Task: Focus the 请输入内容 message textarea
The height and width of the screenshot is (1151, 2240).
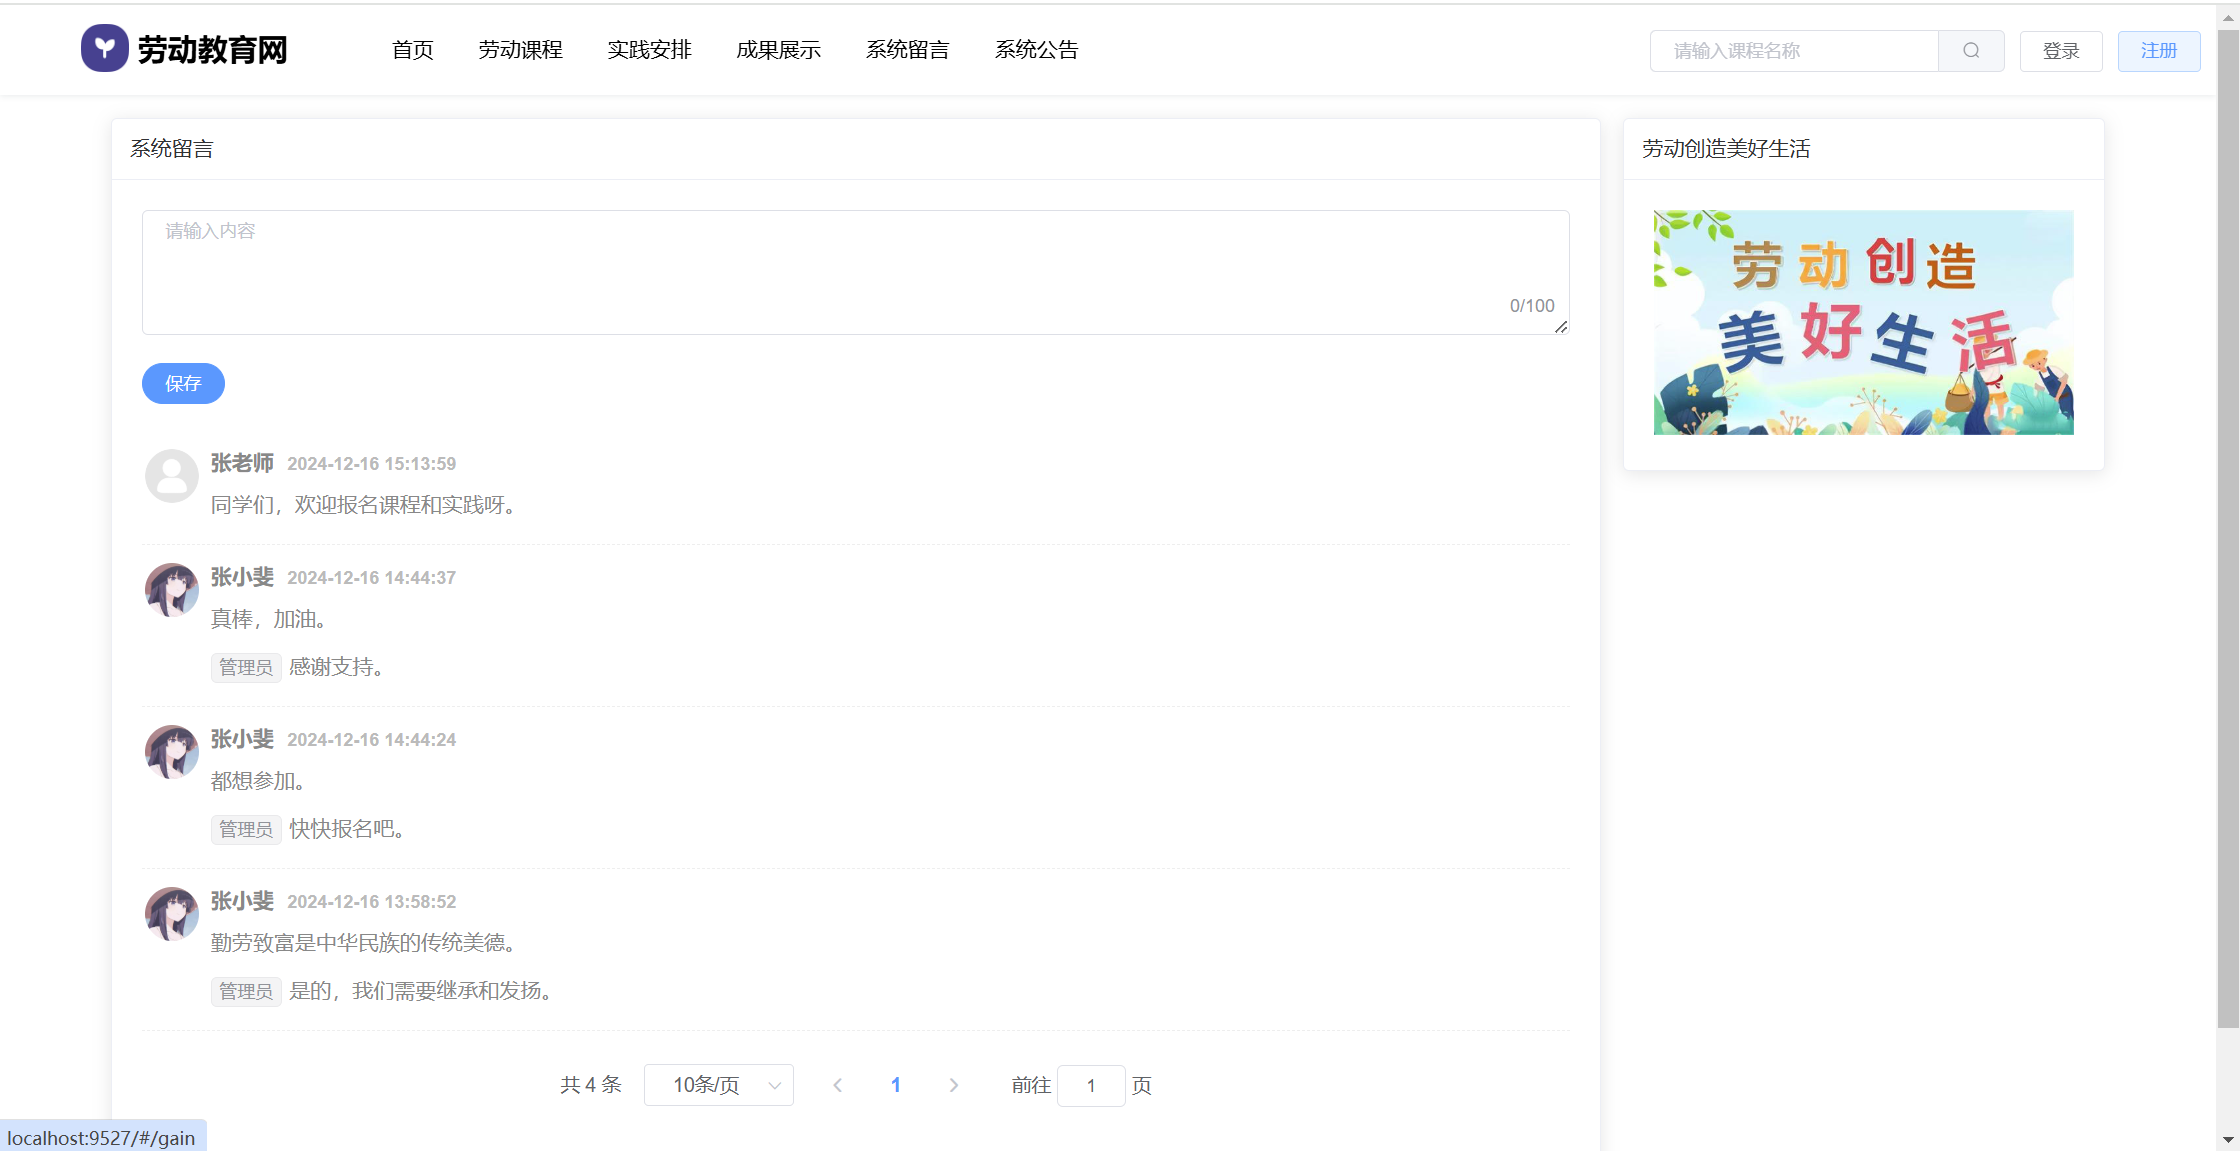Action: click(x=855, y=271)
